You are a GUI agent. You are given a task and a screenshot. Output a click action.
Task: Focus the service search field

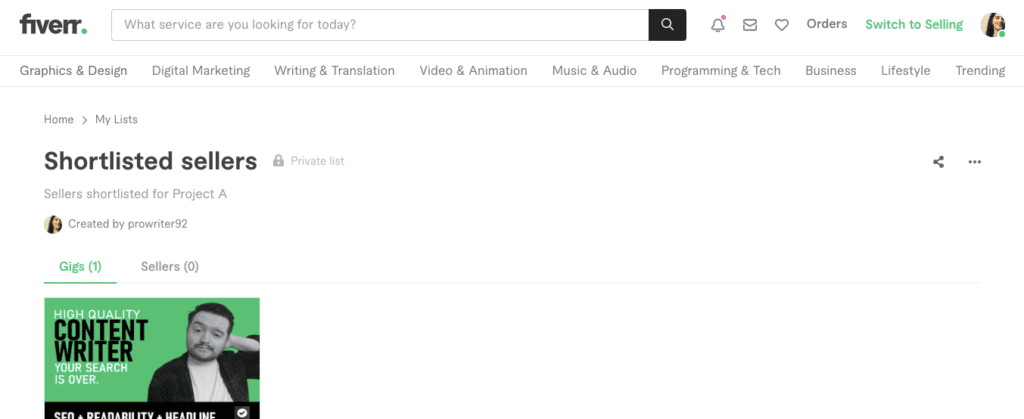380,25
